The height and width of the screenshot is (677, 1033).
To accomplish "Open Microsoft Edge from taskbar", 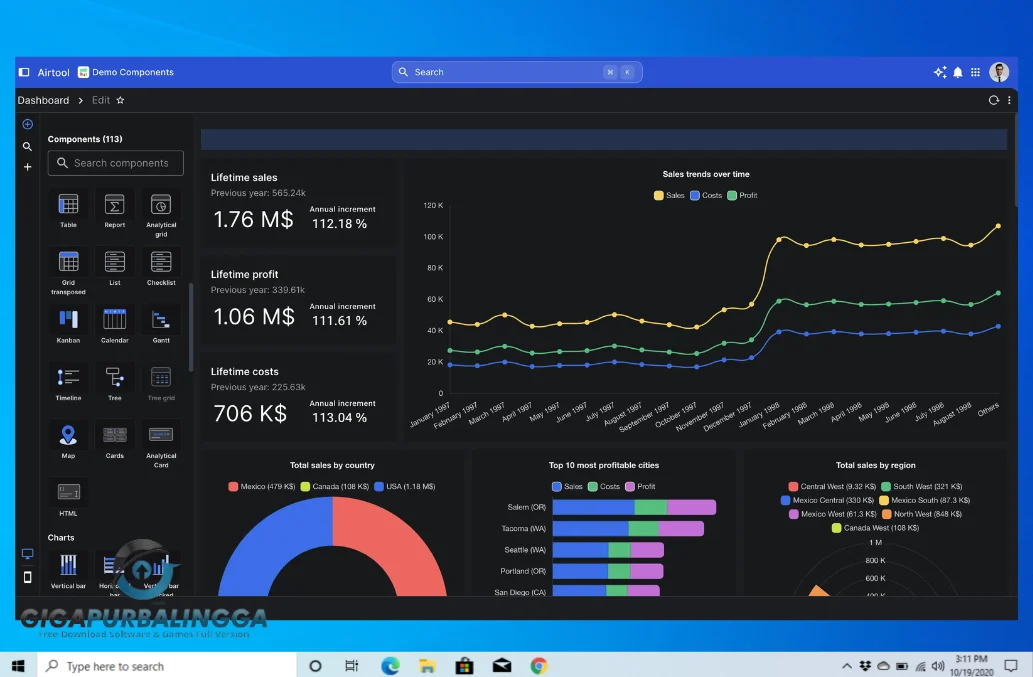I will [390, 666].
